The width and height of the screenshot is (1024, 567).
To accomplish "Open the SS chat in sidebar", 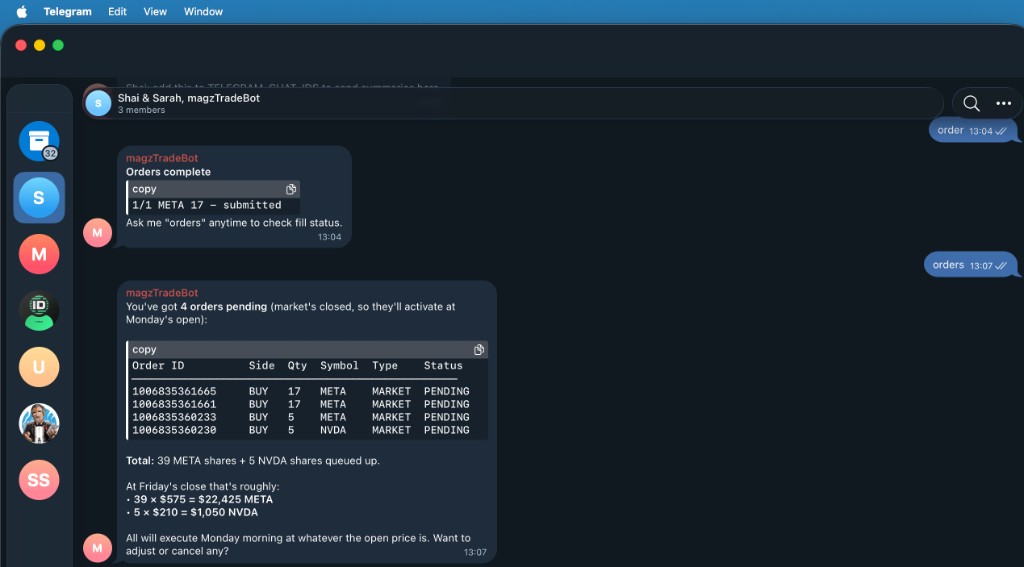I will point(39,479).
